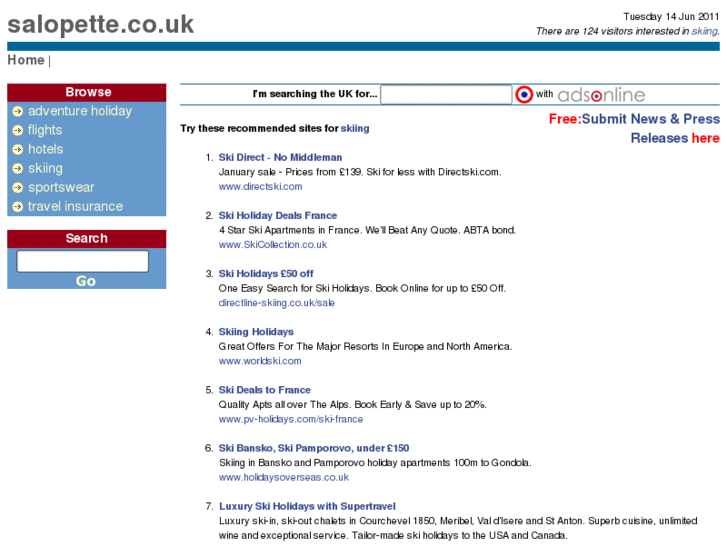Viewport: 727px width, 545px height.
Task: Click the arrow icon beside travel insurance
Action: (18, 206)
